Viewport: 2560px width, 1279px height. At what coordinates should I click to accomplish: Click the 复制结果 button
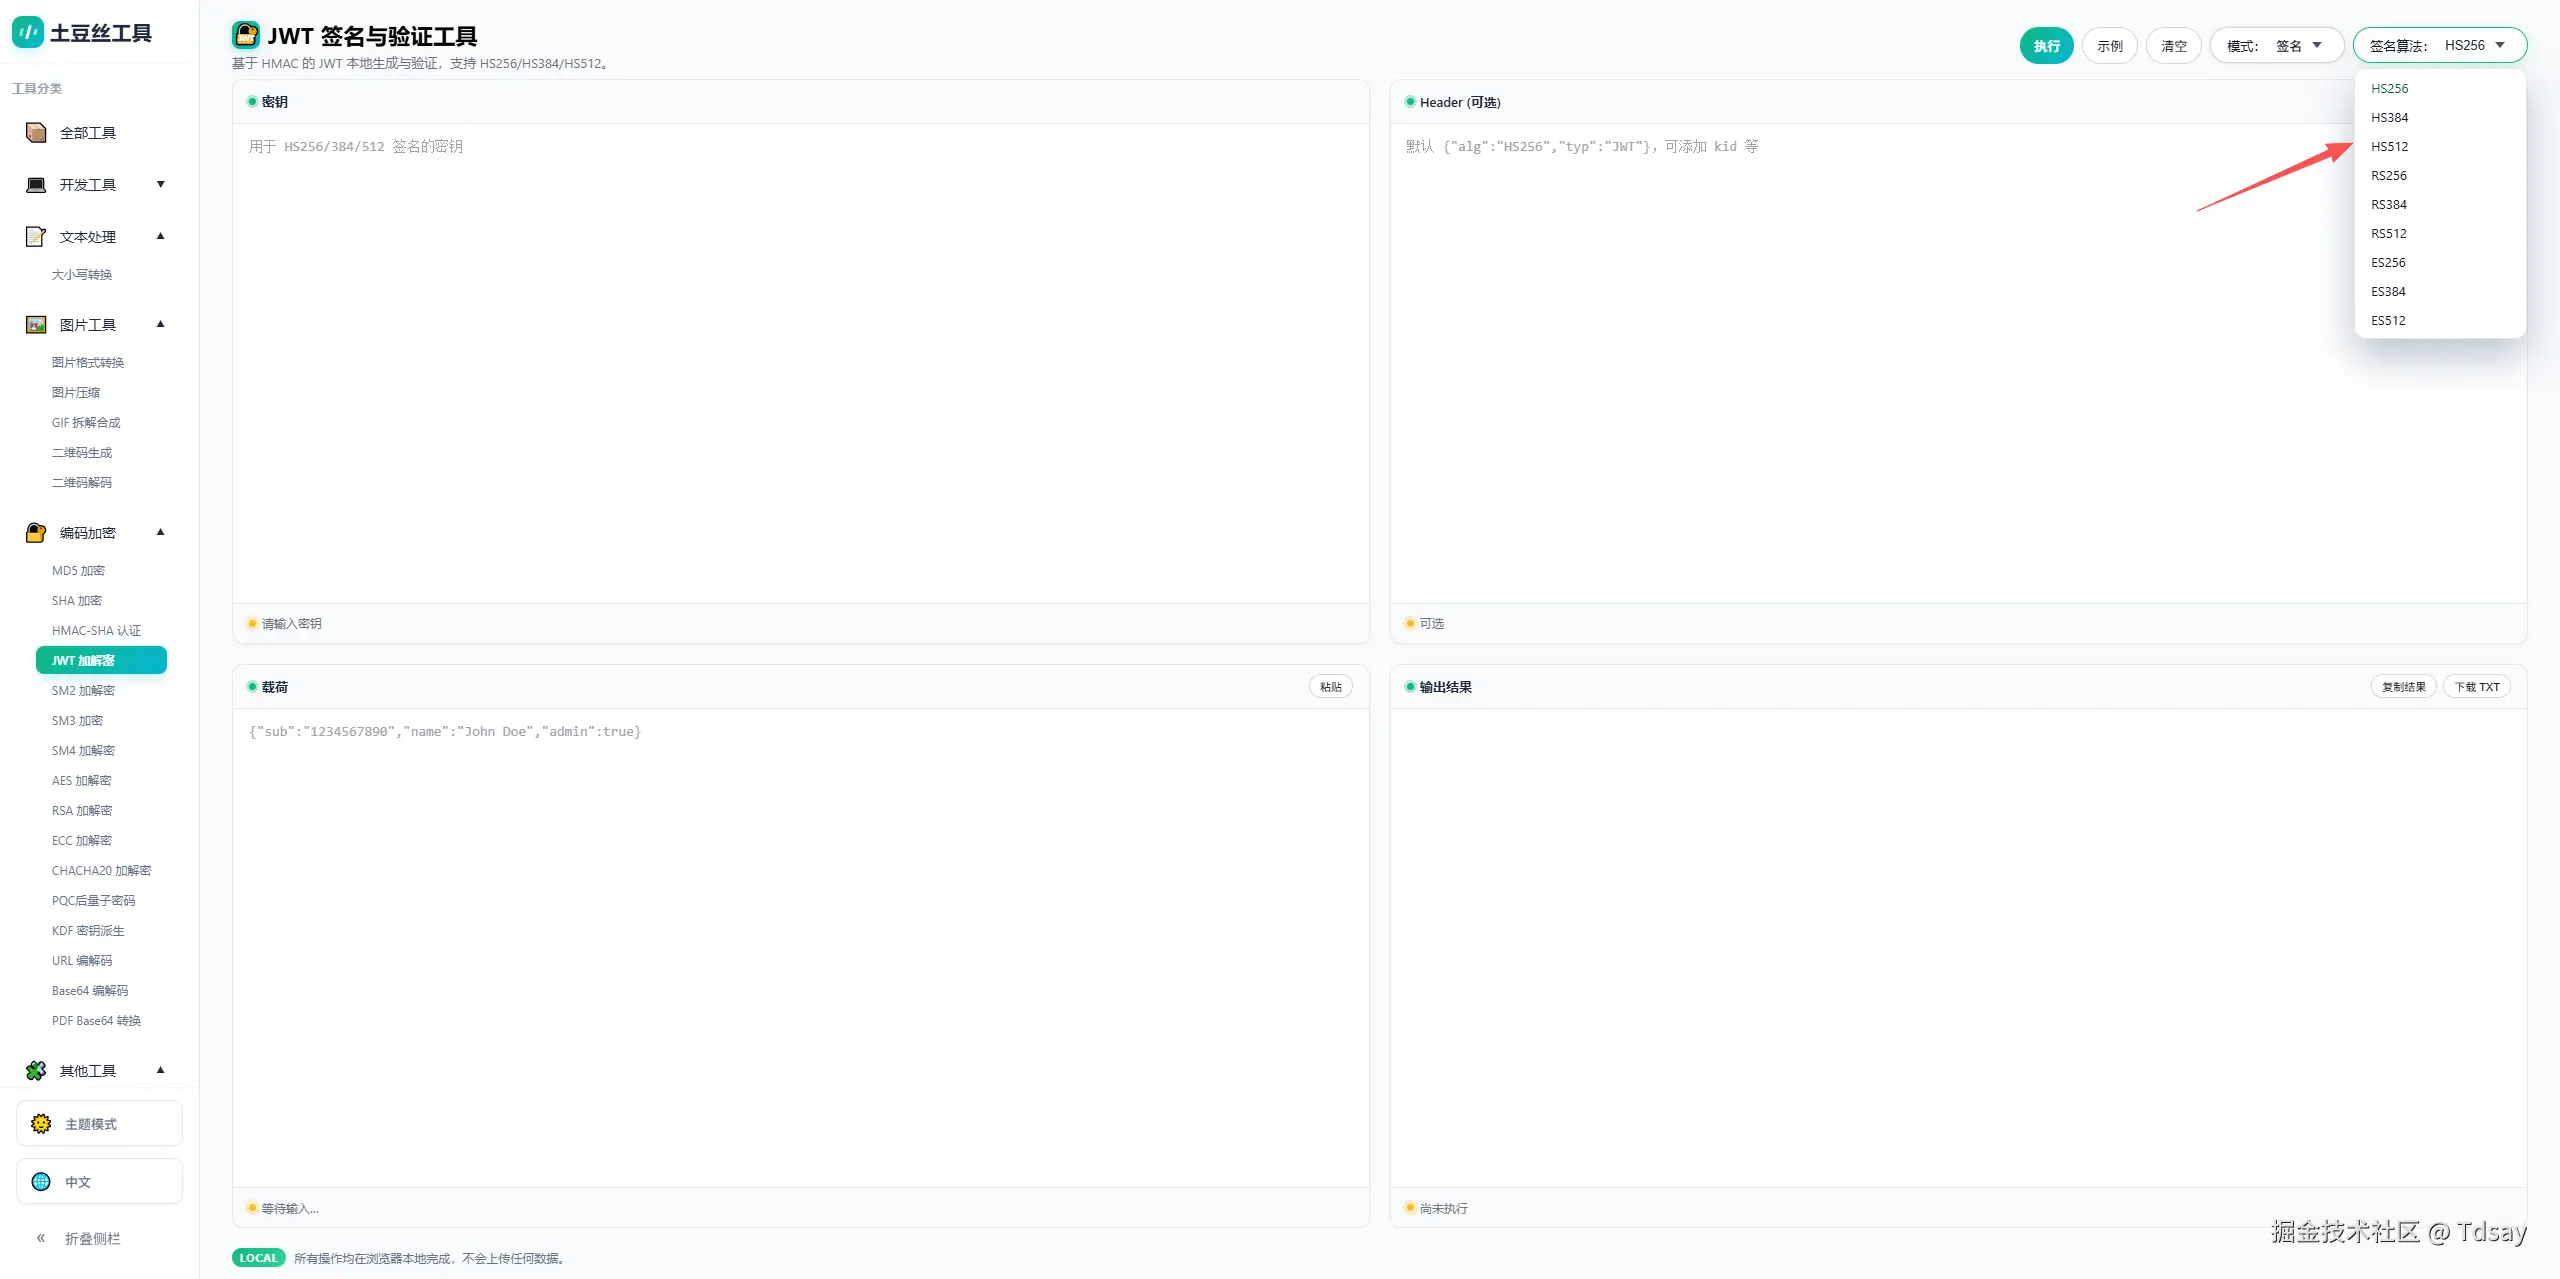click(2402, 687)
